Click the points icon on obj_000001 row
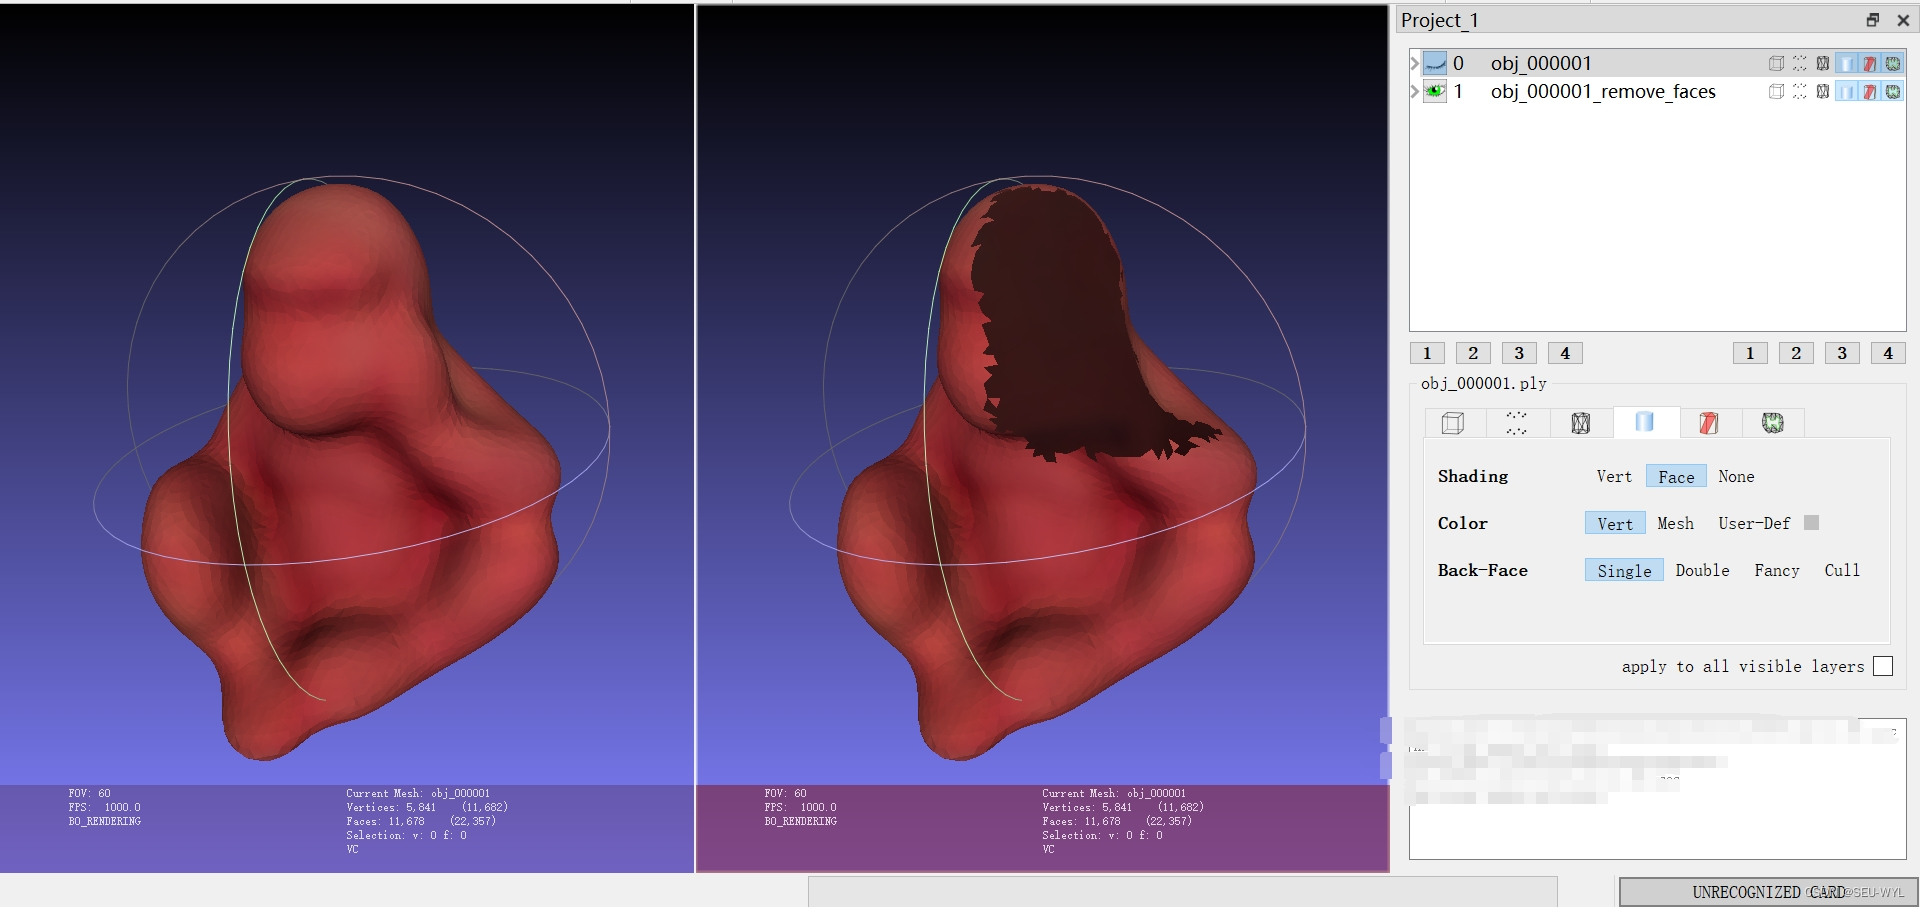1920x907 pixels. [x=1799, y=63]
